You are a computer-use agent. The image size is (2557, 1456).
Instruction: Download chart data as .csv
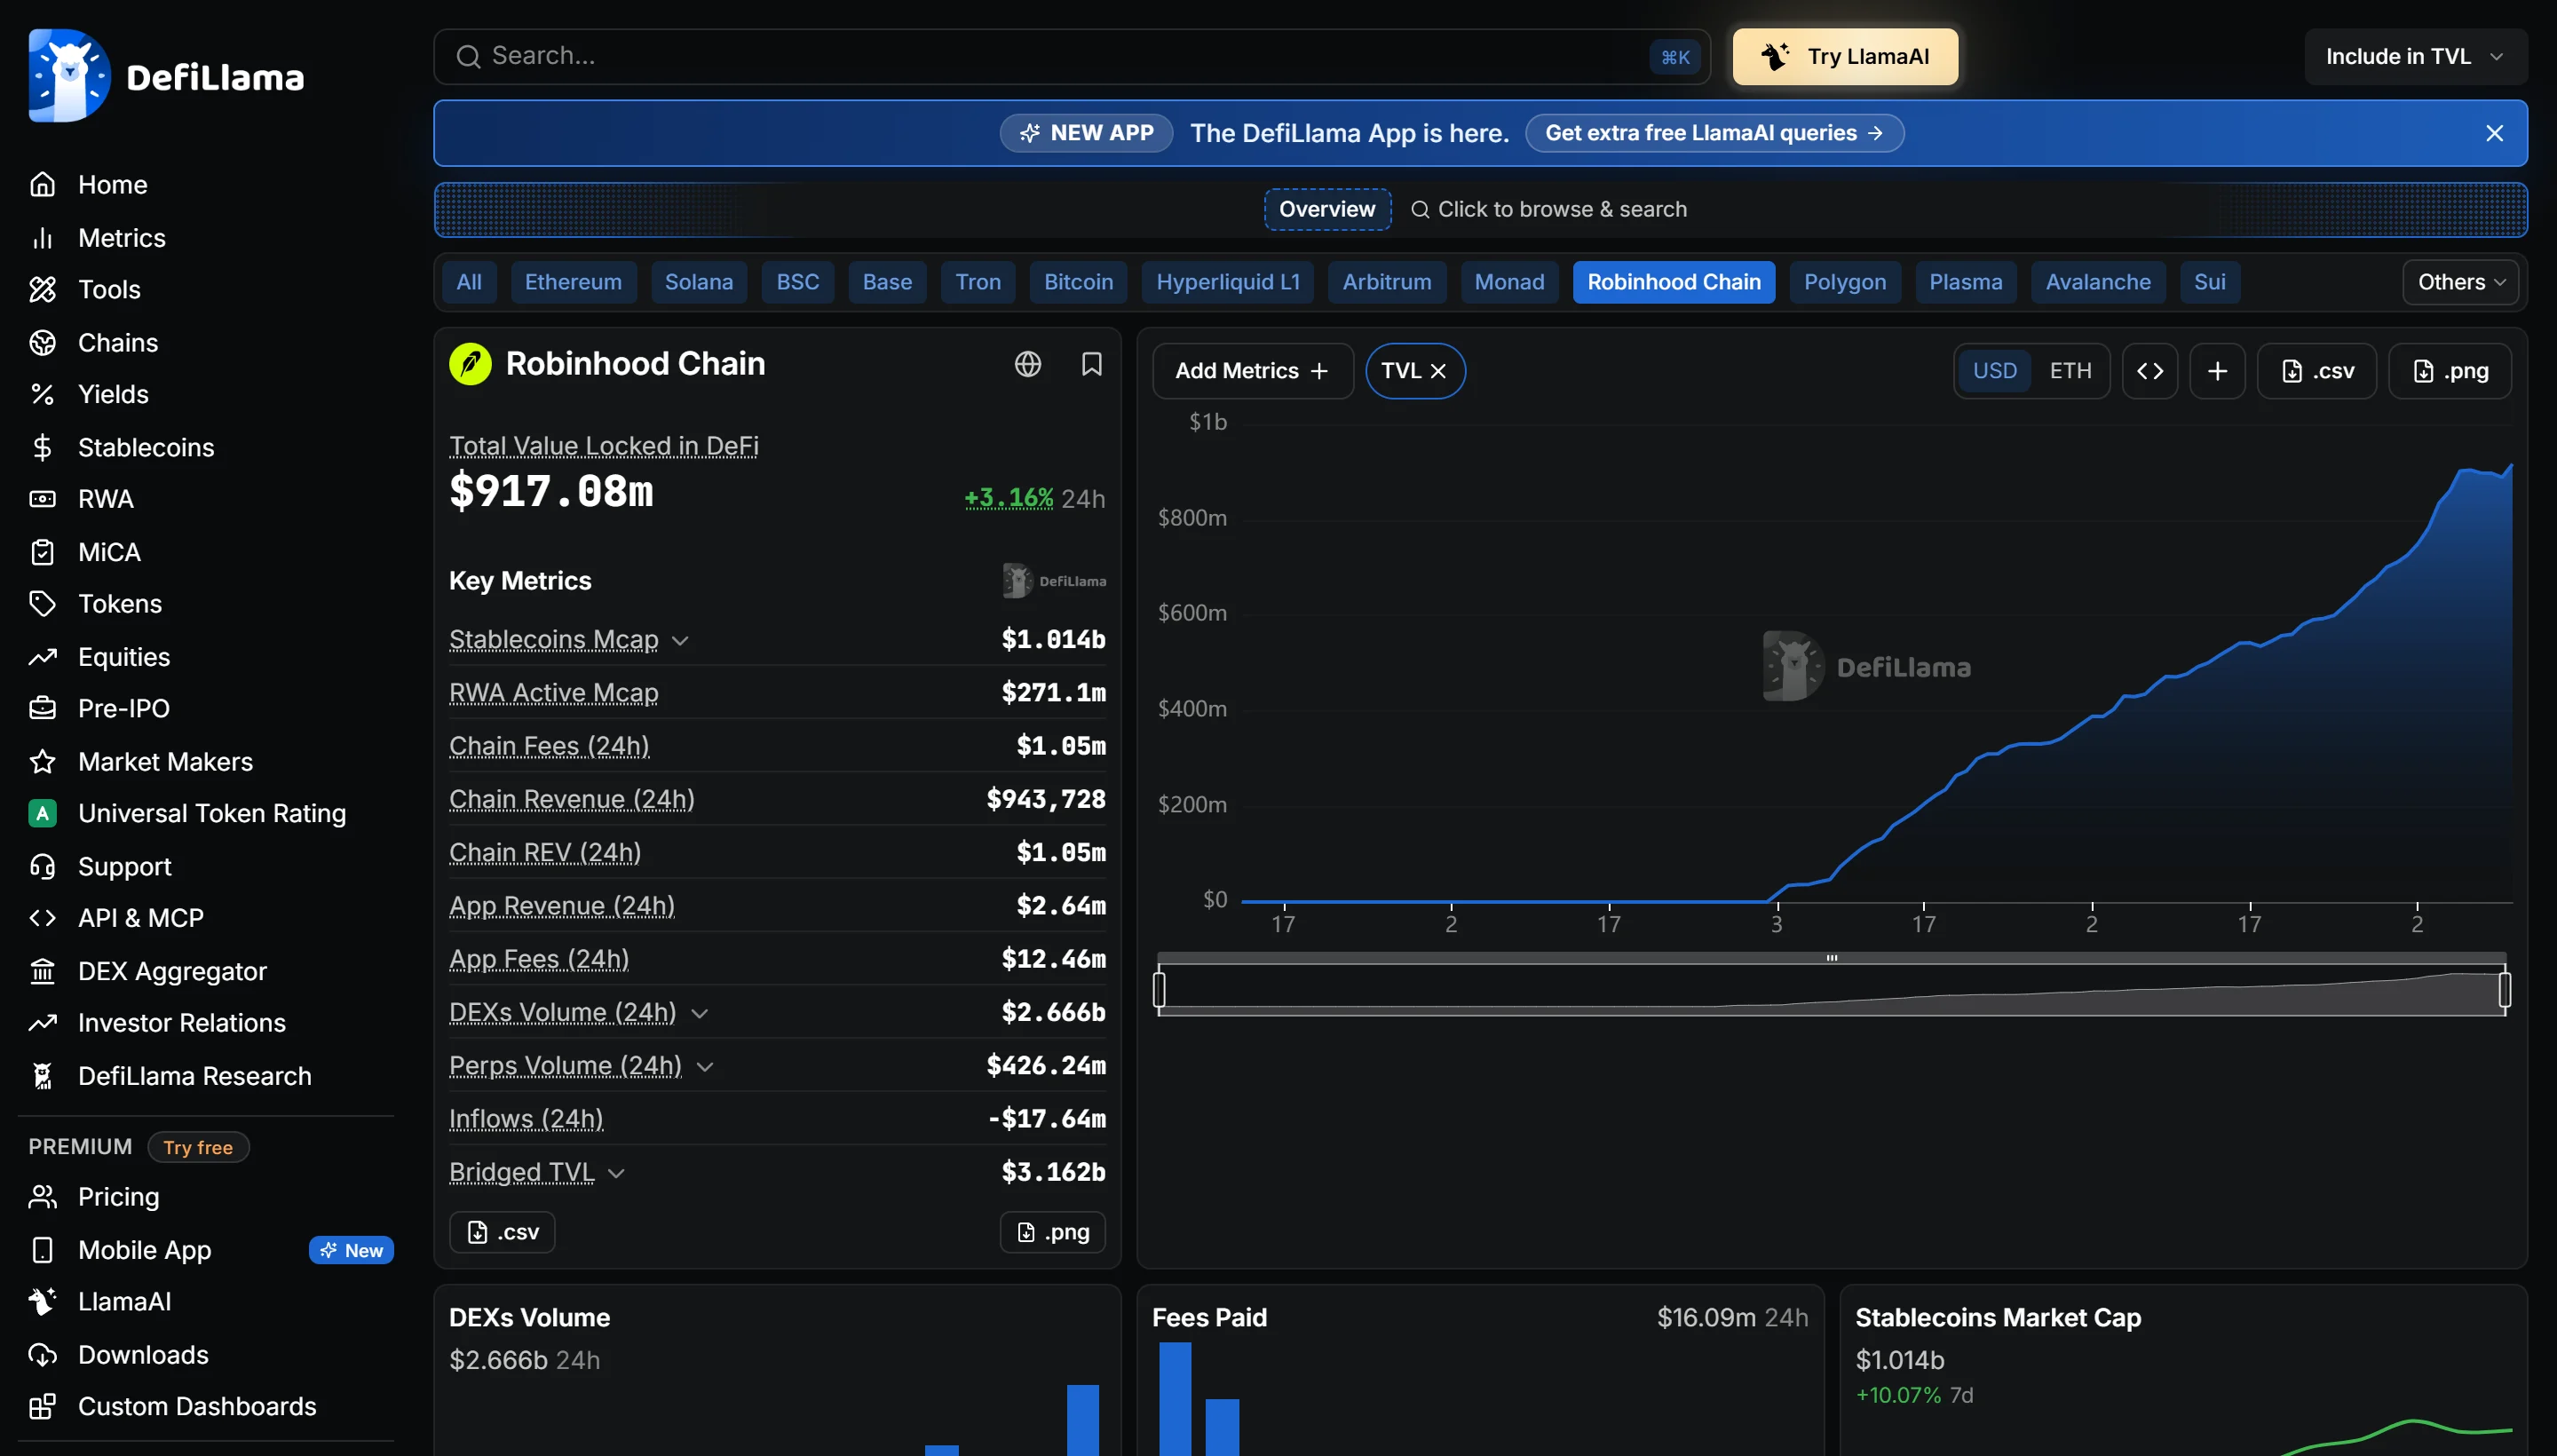tap(2316, 371)
